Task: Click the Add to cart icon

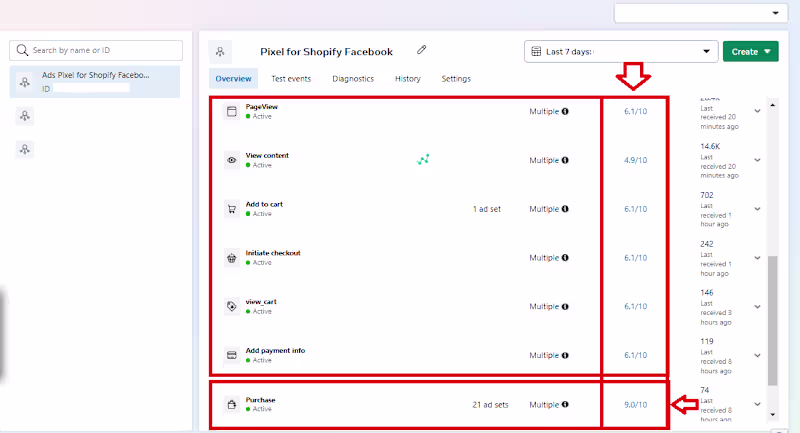Action: pos(231,209)
